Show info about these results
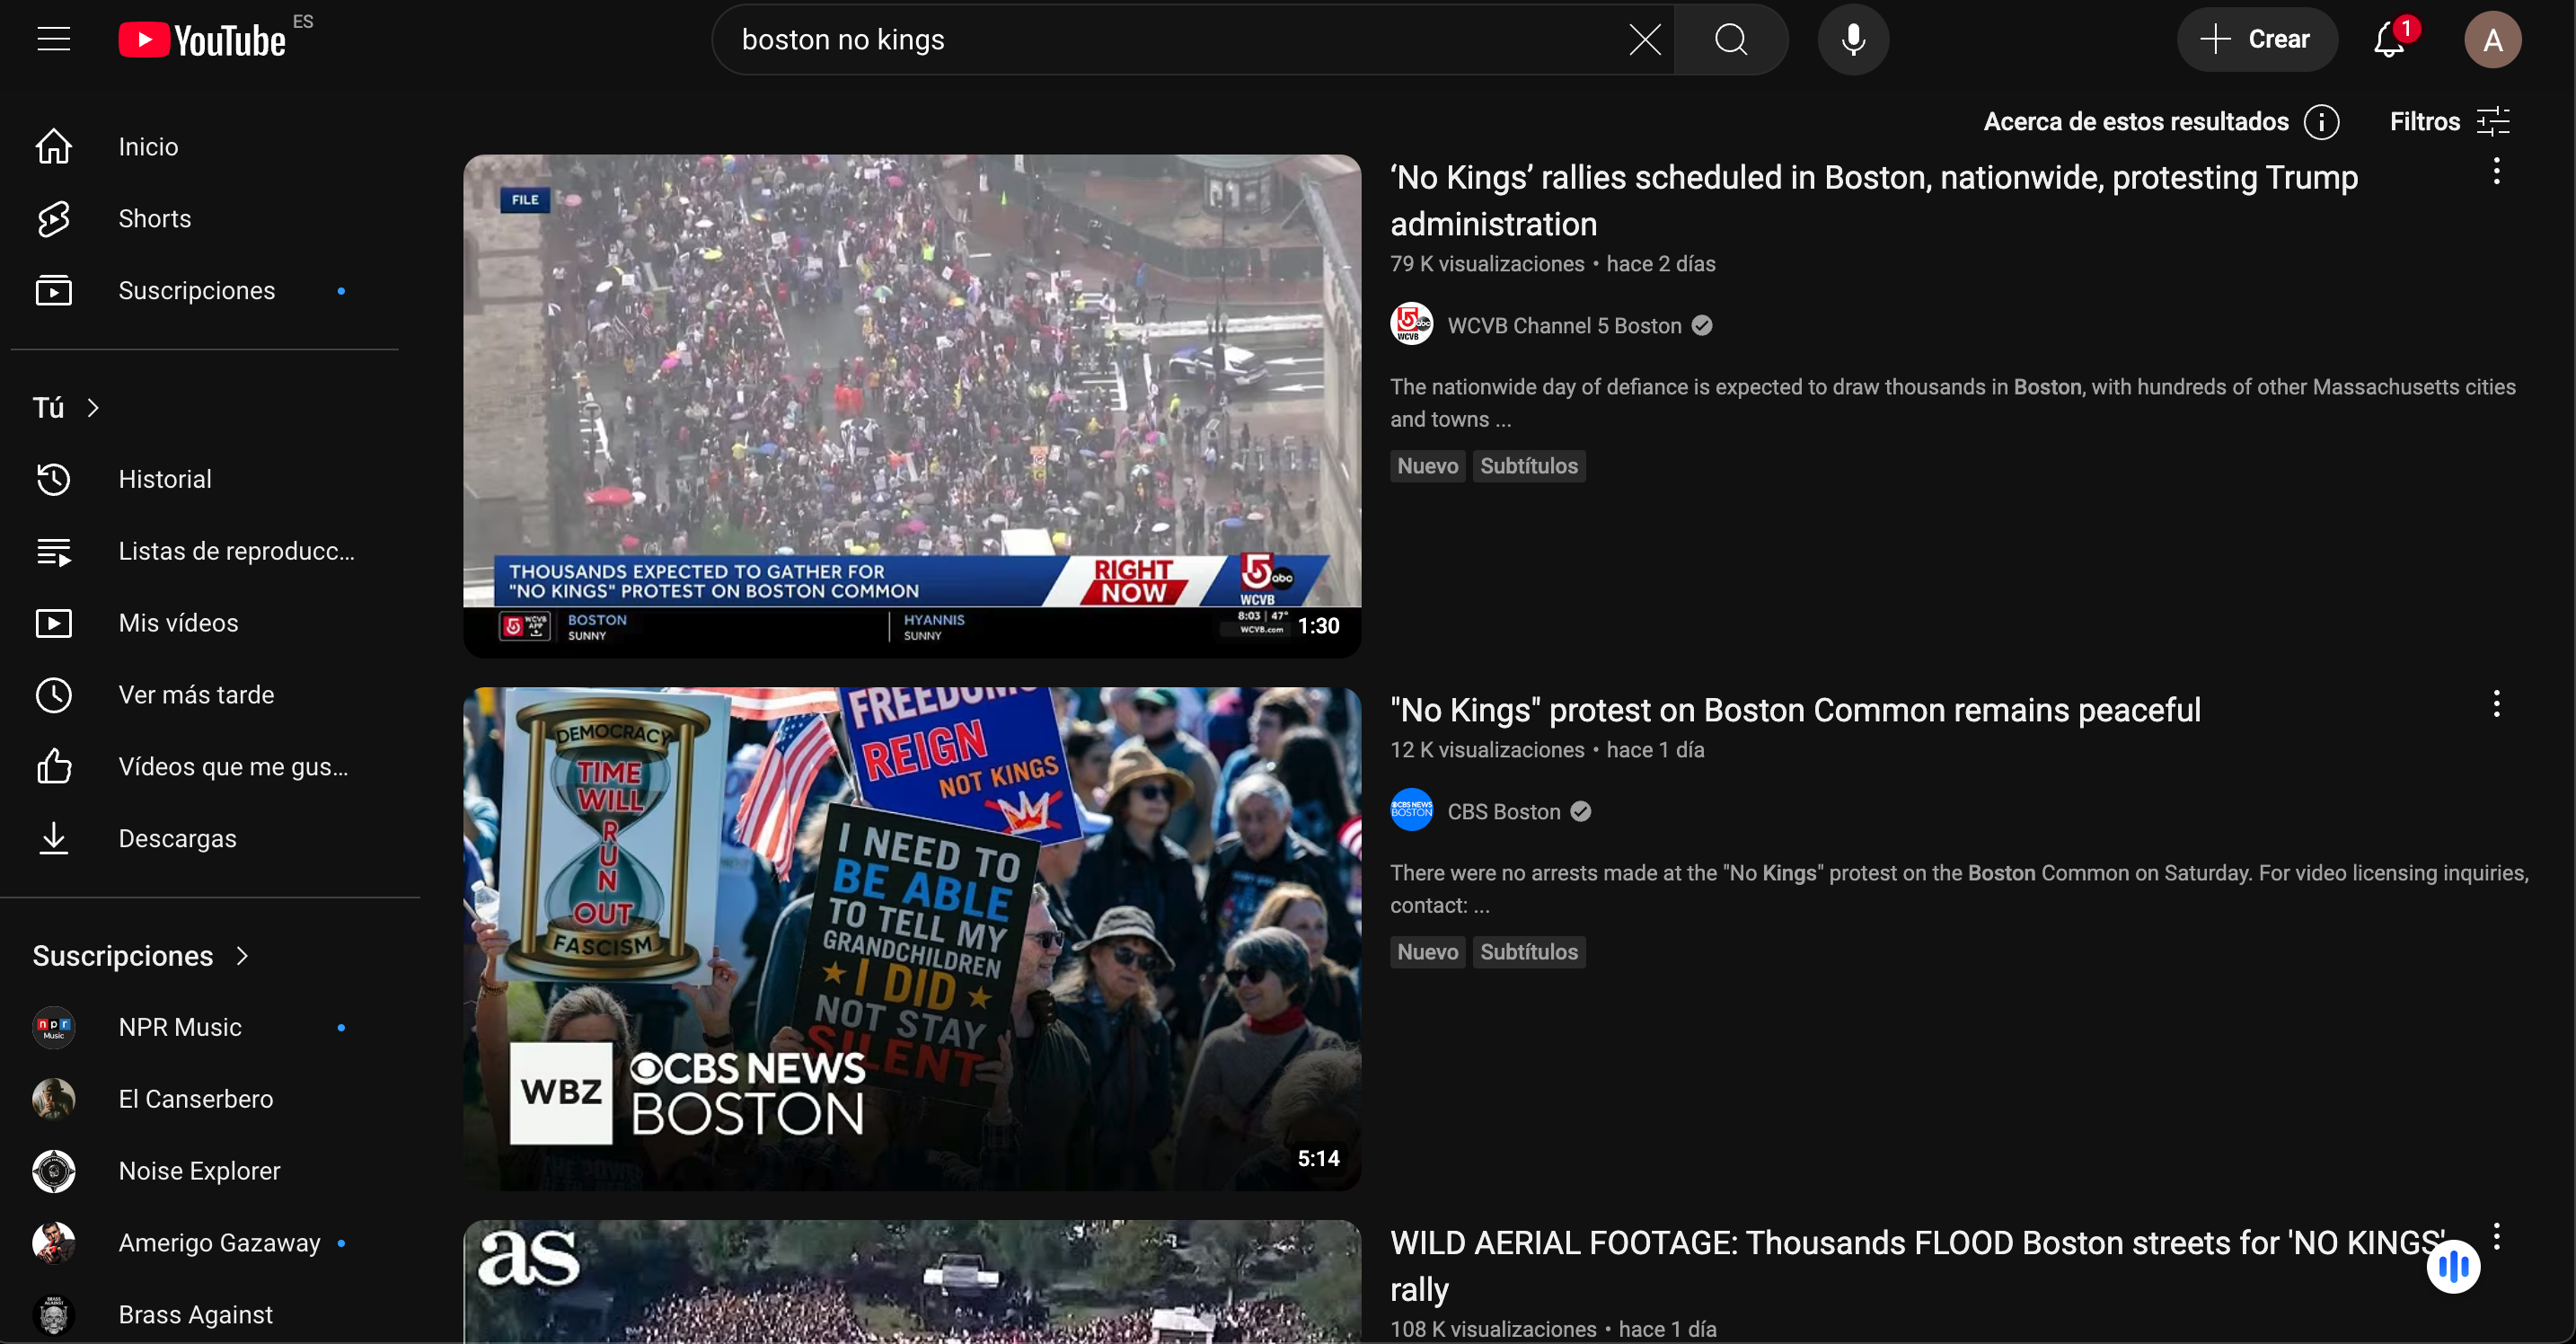The width and height of the screenshot is (2576, 1344). pos(2321,122)
